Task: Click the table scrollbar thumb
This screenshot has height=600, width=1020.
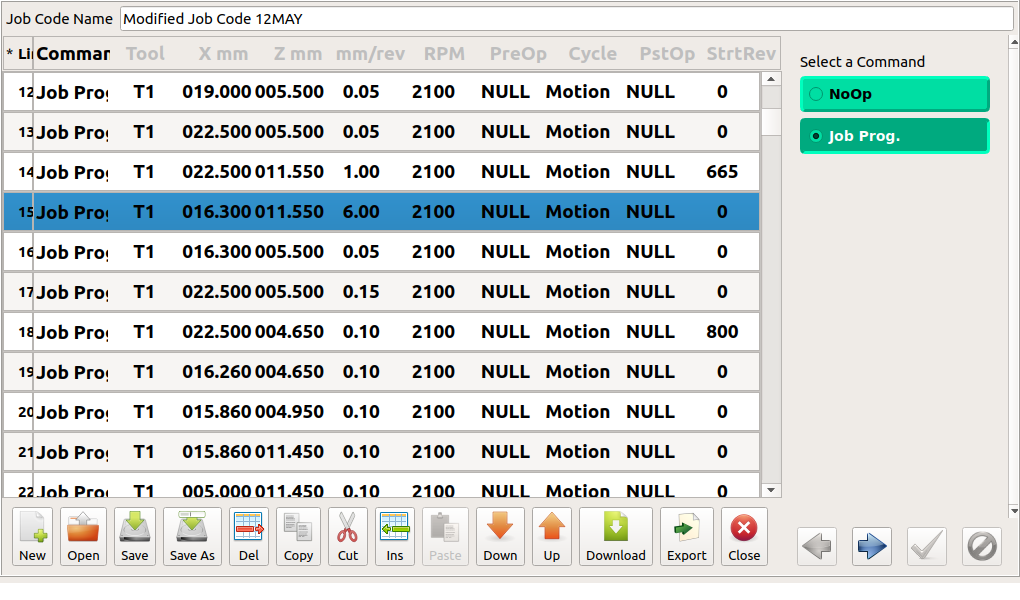Action: (771, 122)
